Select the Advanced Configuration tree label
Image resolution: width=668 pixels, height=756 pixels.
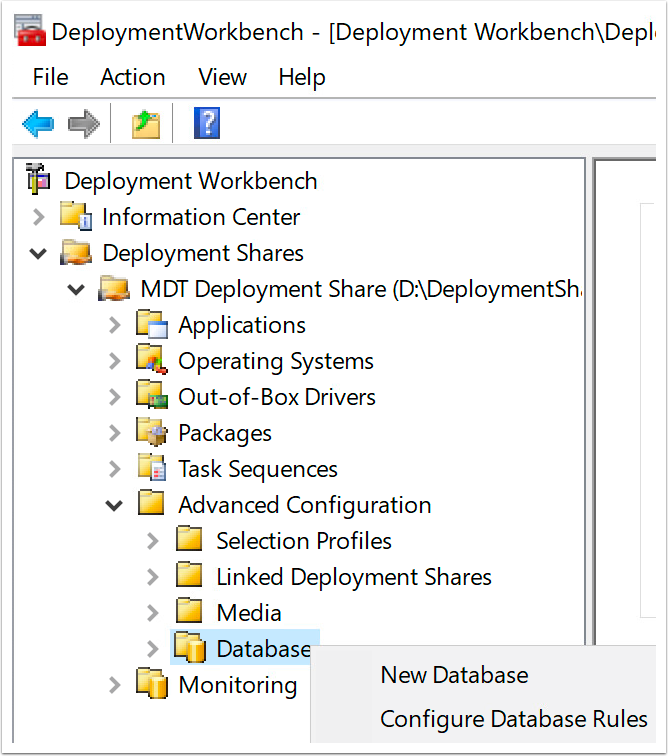point(305,505)
